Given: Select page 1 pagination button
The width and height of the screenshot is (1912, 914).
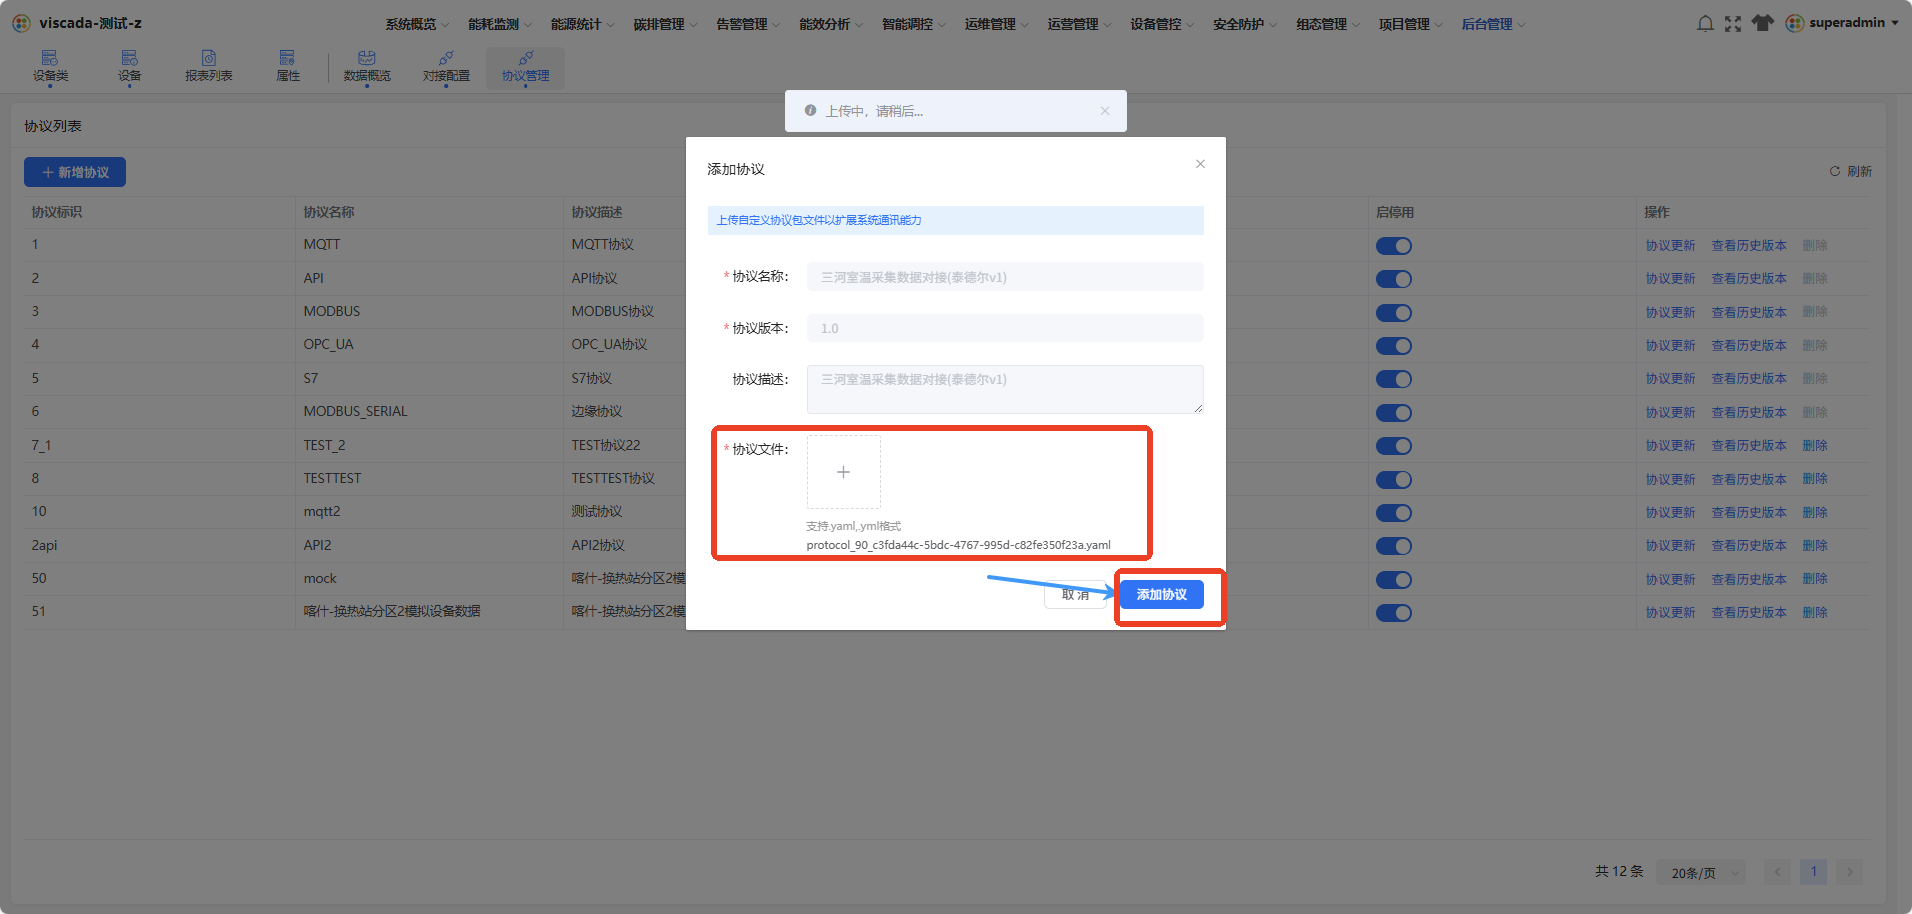Looking at the screenshot, I should coord(1813,872).
